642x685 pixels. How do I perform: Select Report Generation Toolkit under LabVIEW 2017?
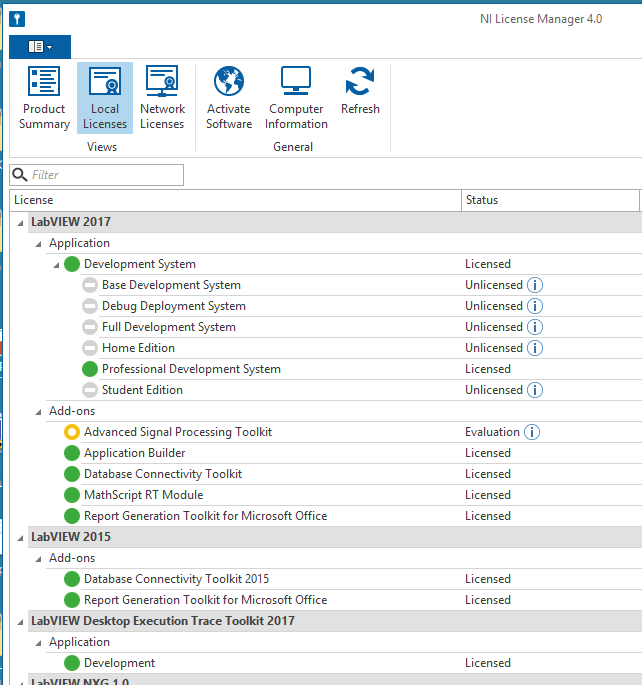click(205, 516)
